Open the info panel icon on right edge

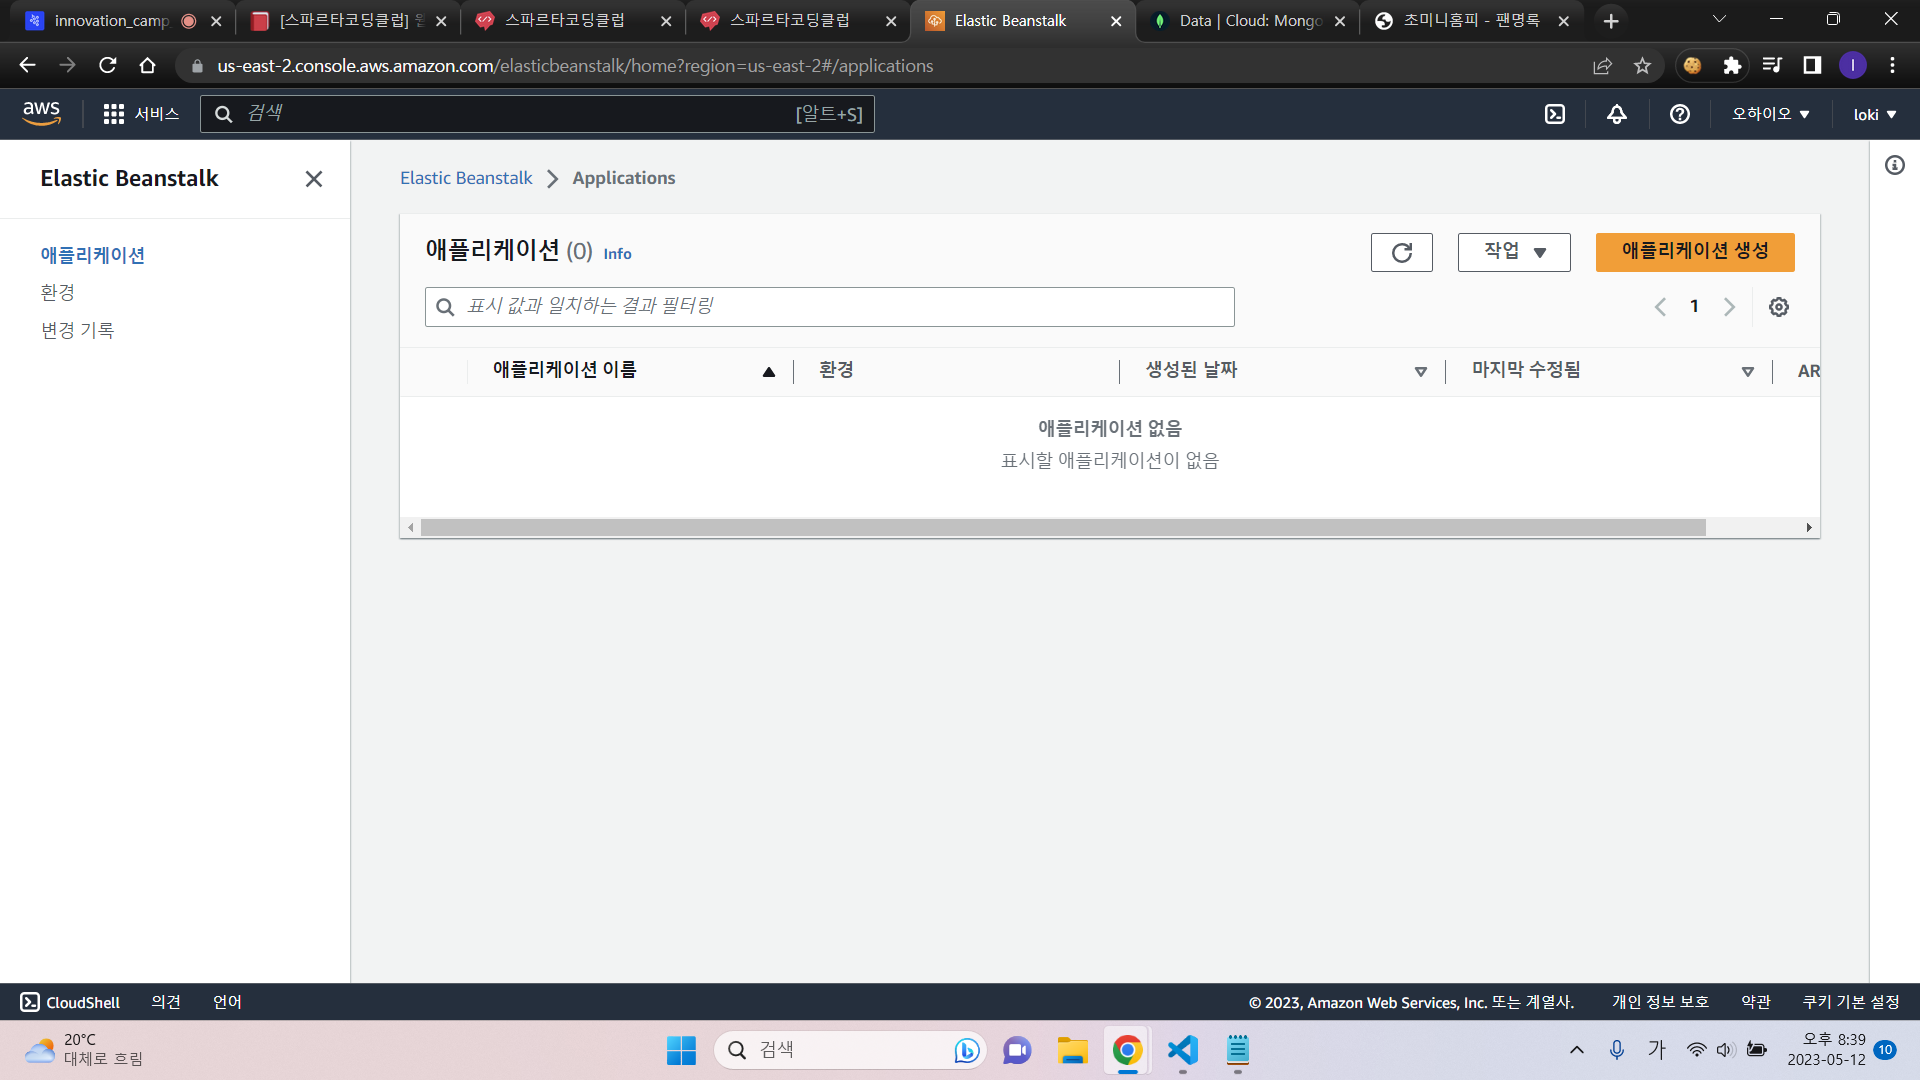coord(1895,165)
